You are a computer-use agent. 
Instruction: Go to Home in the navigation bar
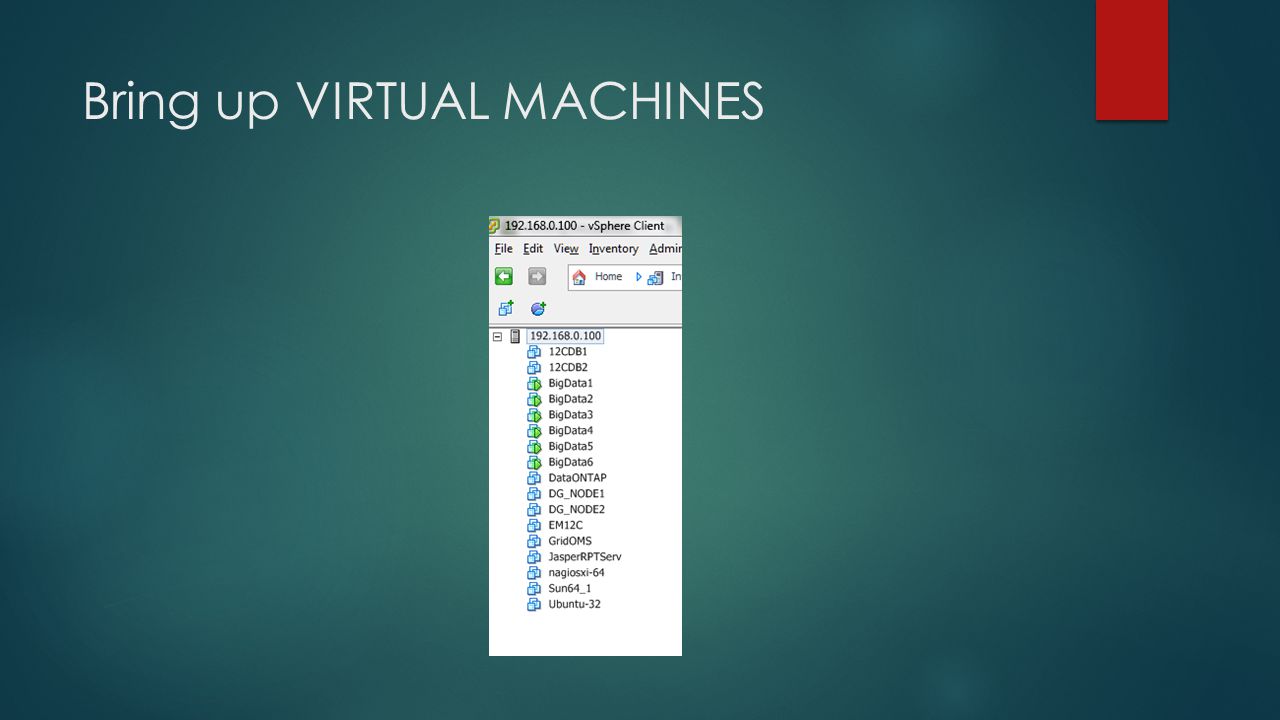(608, 277)
